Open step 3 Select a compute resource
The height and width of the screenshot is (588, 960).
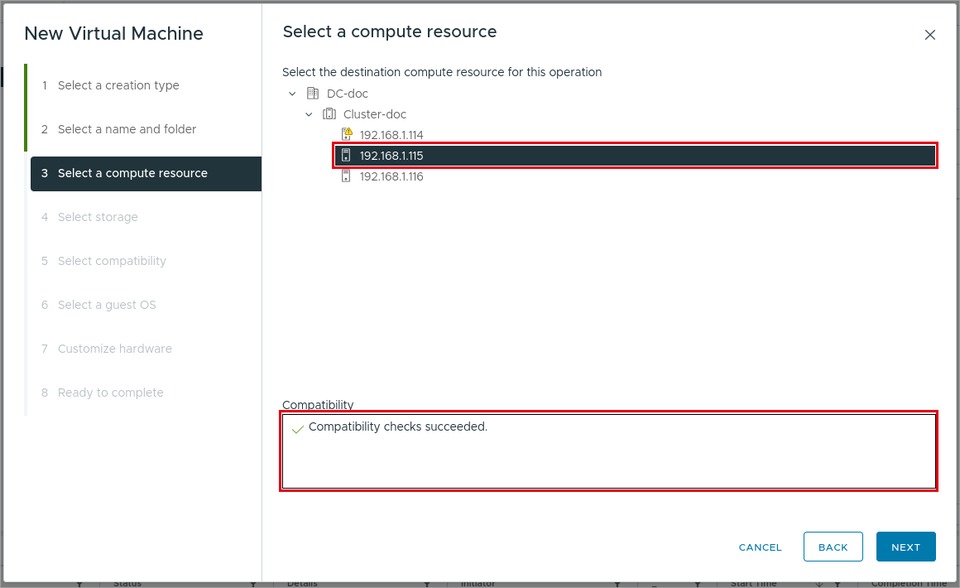point(146,173)
